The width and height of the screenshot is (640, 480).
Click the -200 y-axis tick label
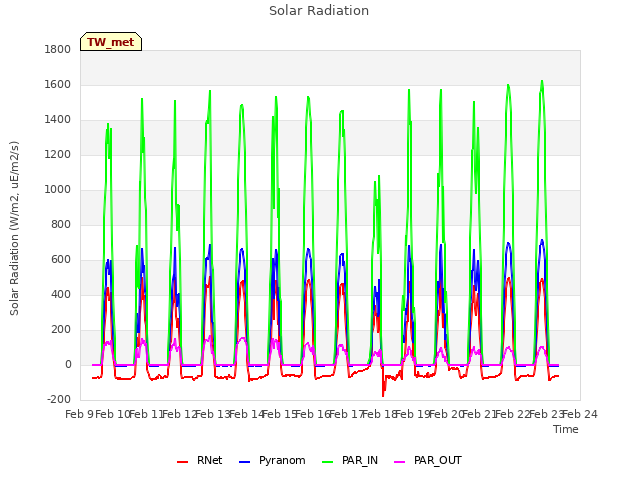(x=59, y=399)
